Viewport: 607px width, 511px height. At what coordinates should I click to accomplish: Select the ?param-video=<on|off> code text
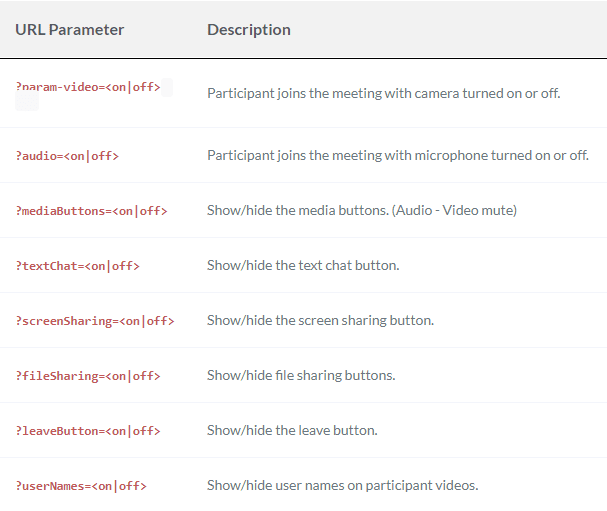pos(88,87)
